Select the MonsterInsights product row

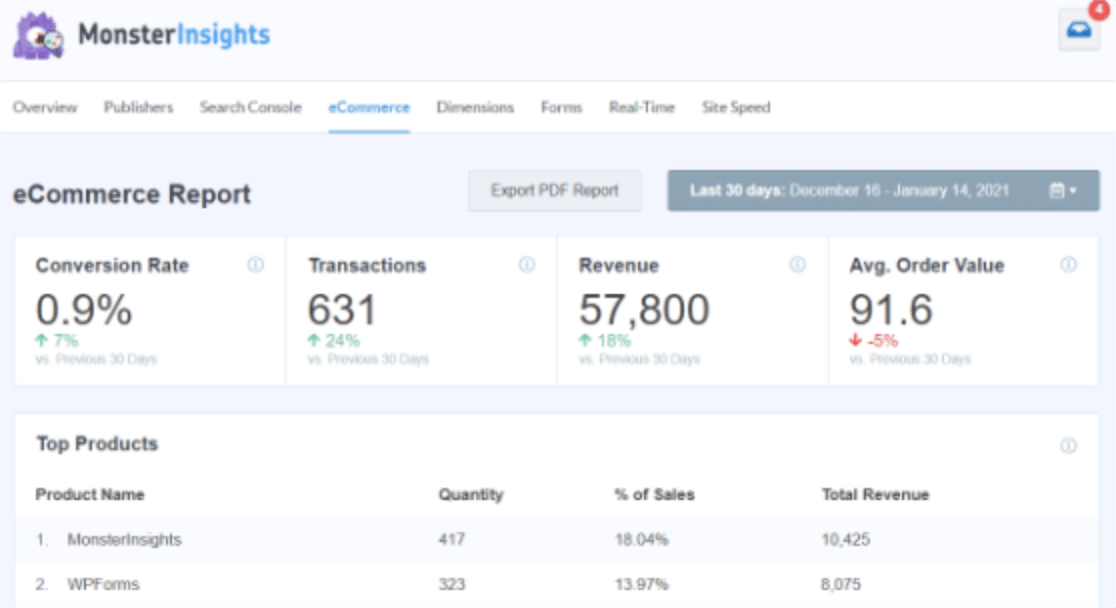click(124, 540)
